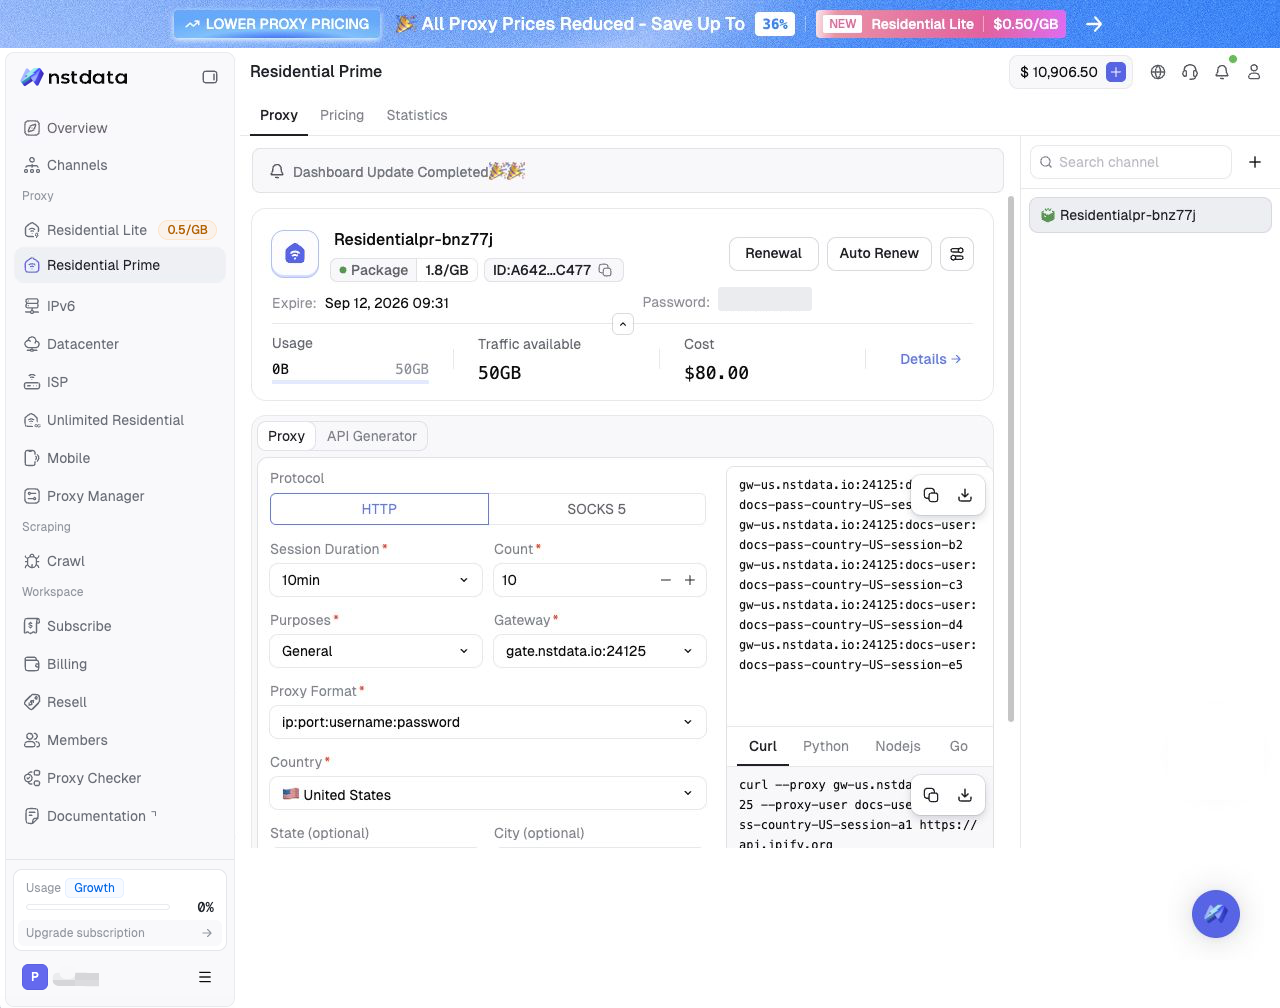Open the language globe icon
The width and height of the screenshot is (1280, 1008).
pos(1158,72)
